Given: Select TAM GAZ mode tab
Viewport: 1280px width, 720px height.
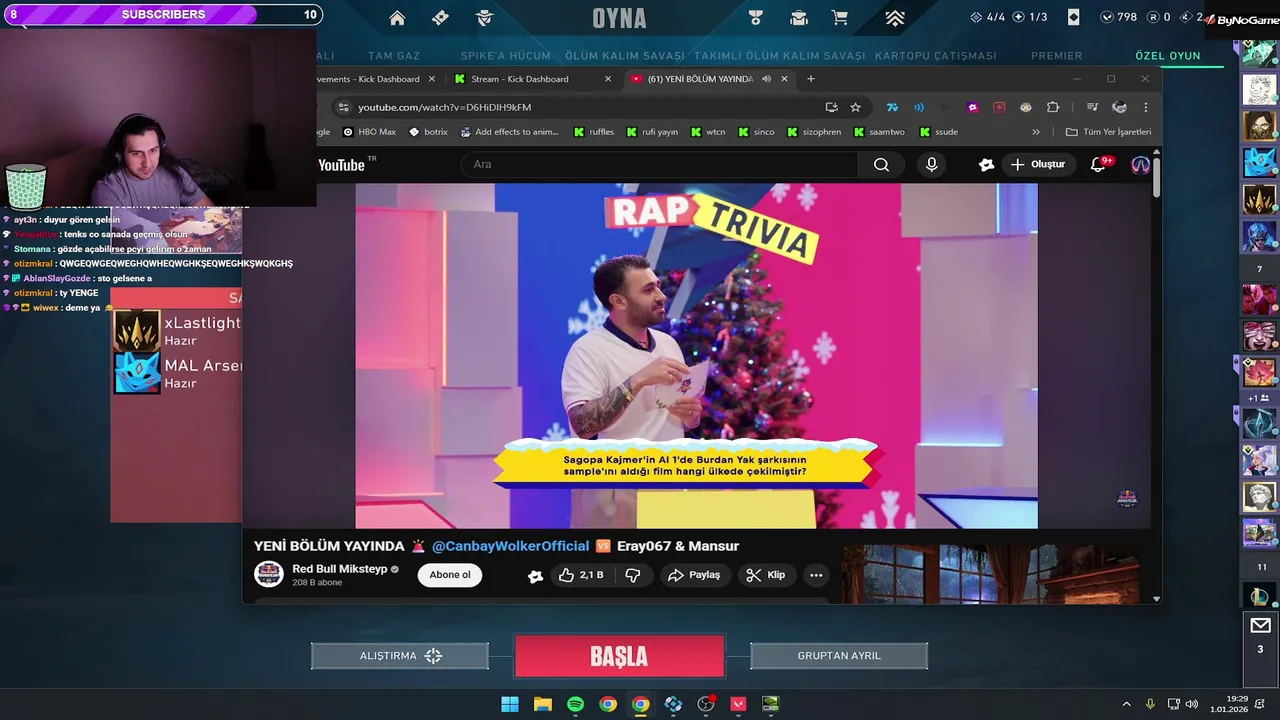Looking at the screenshot, I should (394, 56).
